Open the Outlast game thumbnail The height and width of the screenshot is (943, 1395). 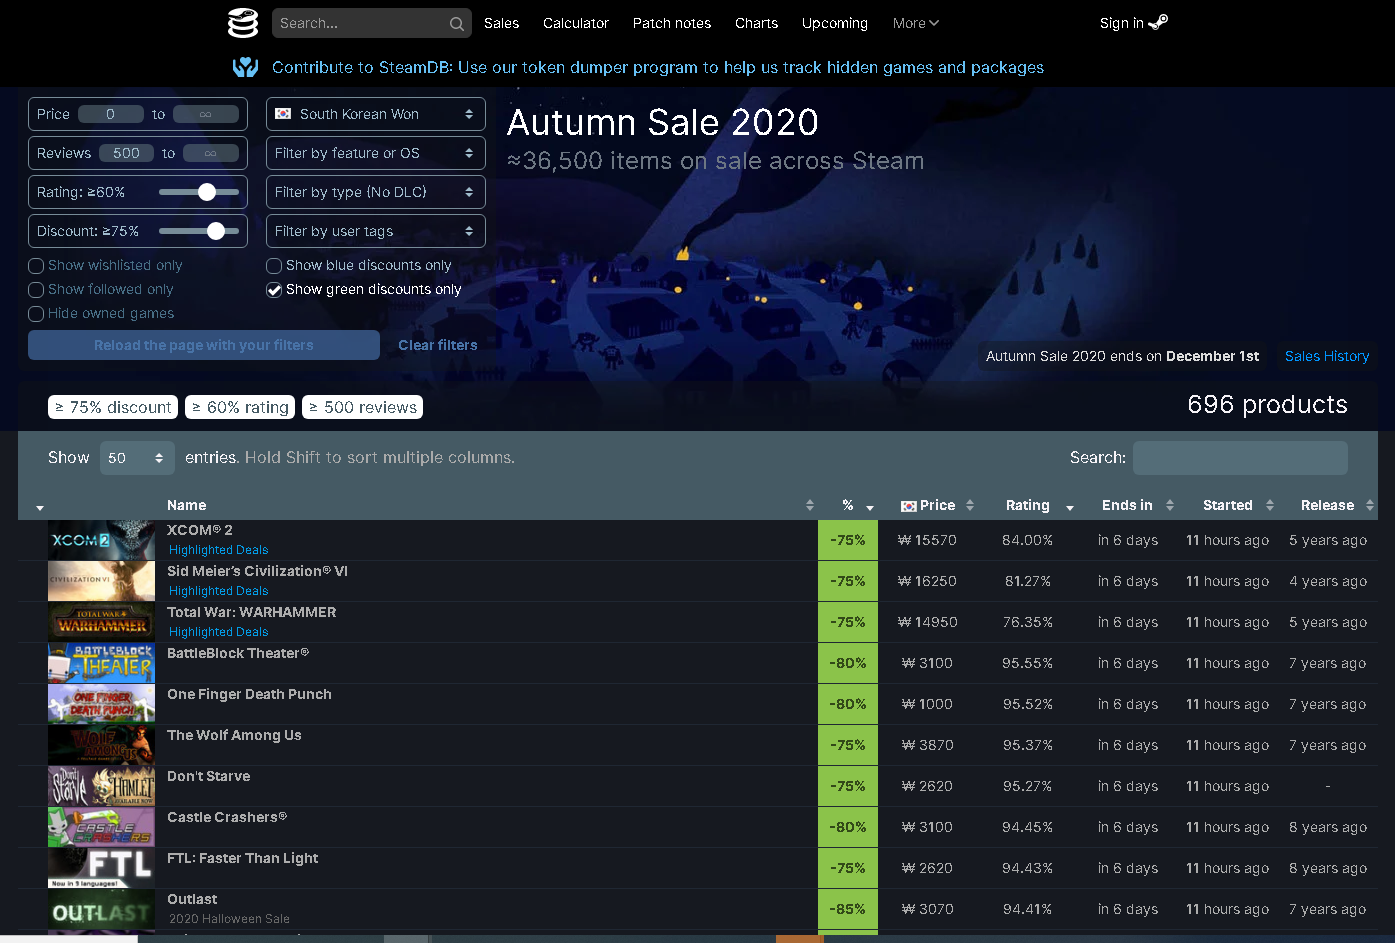[101, 909]
